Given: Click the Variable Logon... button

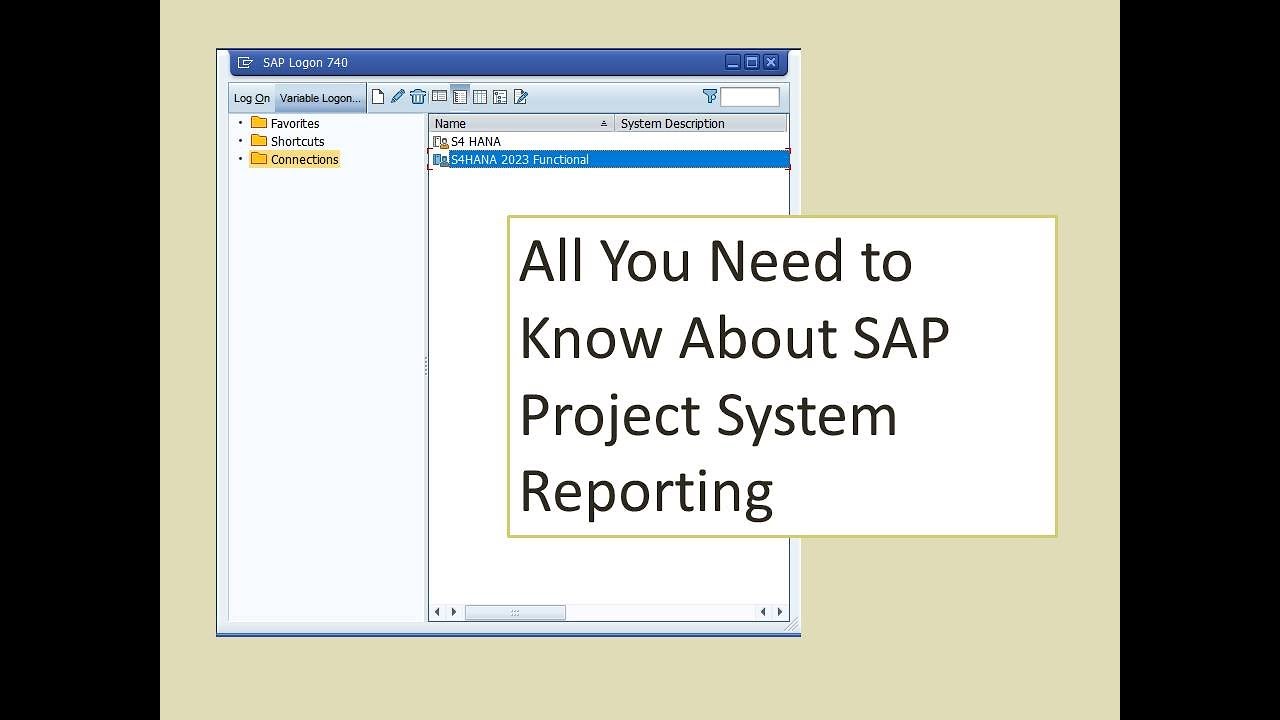Looking at the screenshot, I should [x=320, y=98].
